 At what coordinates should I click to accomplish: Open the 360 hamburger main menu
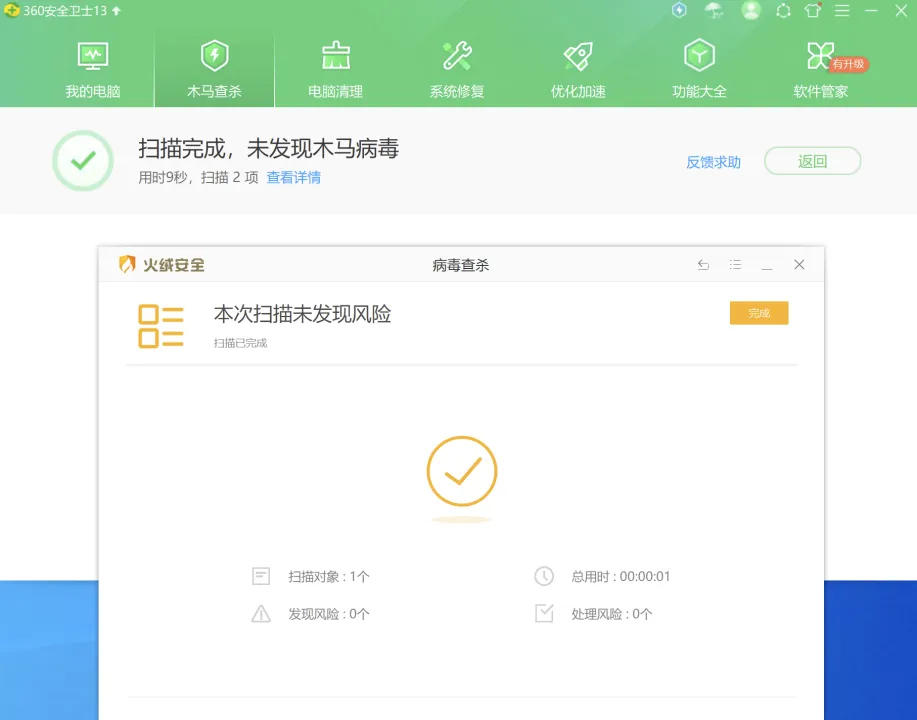tap(842, 11)
